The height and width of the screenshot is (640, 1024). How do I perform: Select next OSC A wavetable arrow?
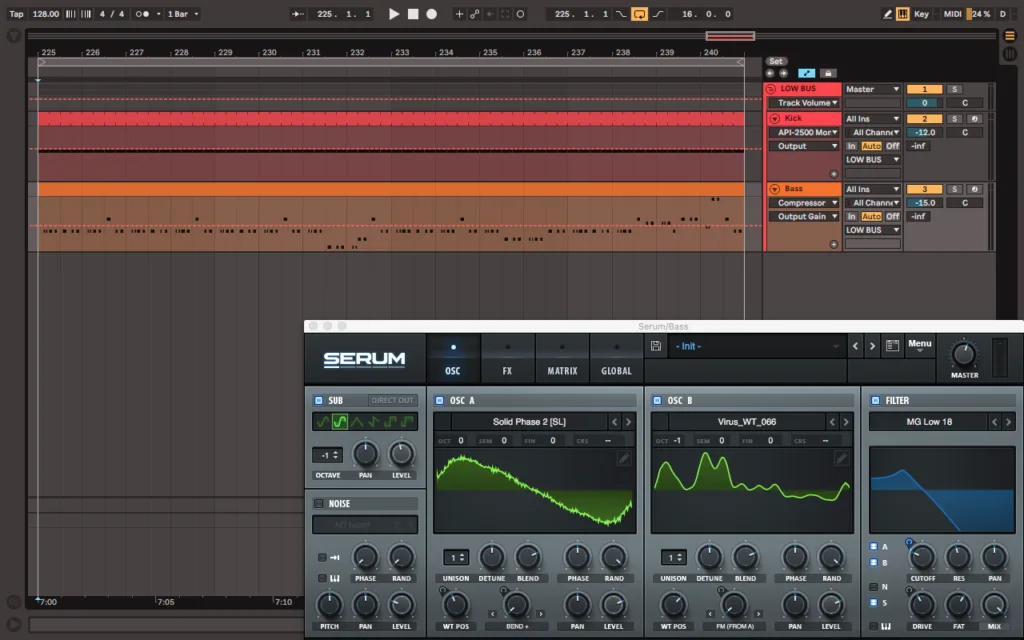pos(628,422)
